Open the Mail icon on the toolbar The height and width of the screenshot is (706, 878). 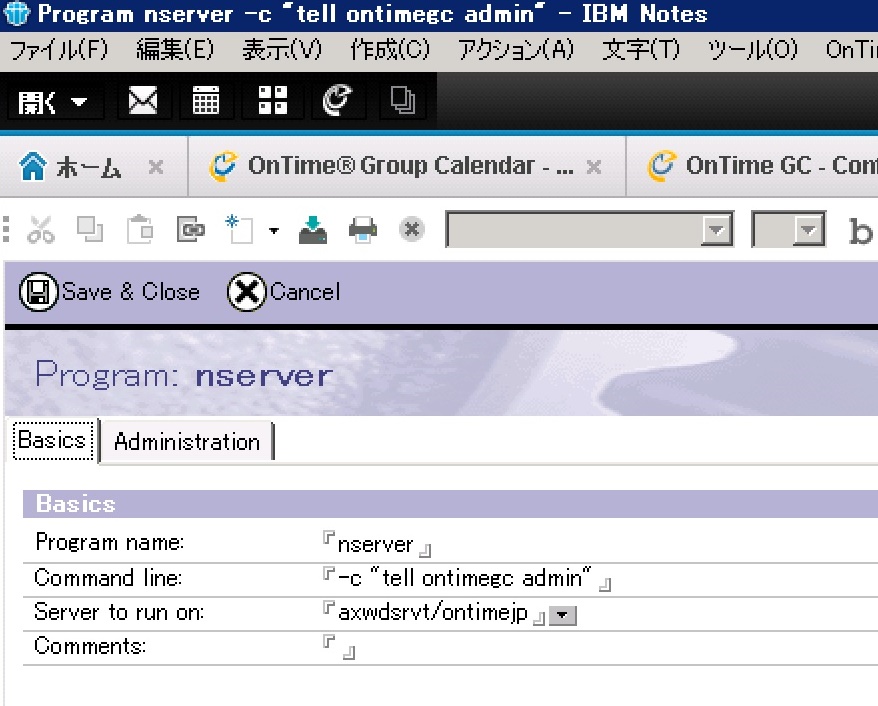[x=142, y=100]
